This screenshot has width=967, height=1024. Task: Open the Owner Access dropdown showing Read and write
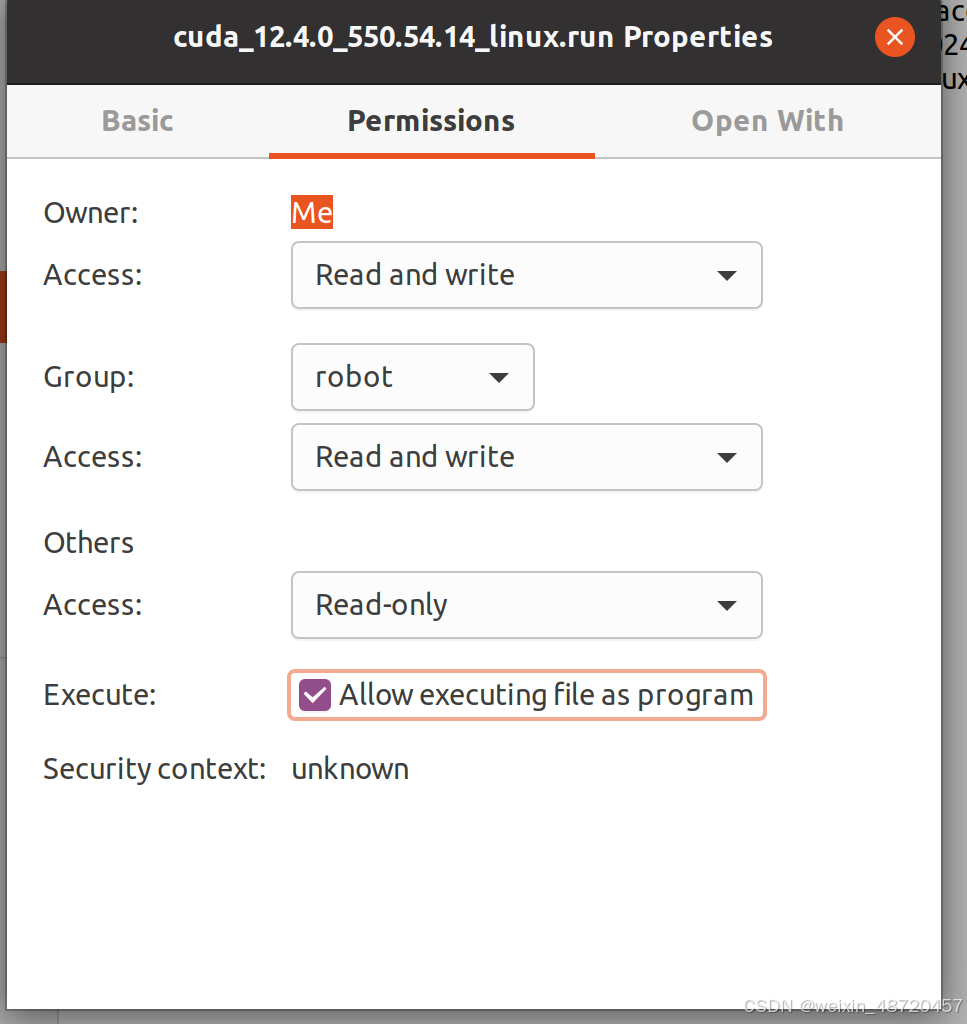point(526,275)
